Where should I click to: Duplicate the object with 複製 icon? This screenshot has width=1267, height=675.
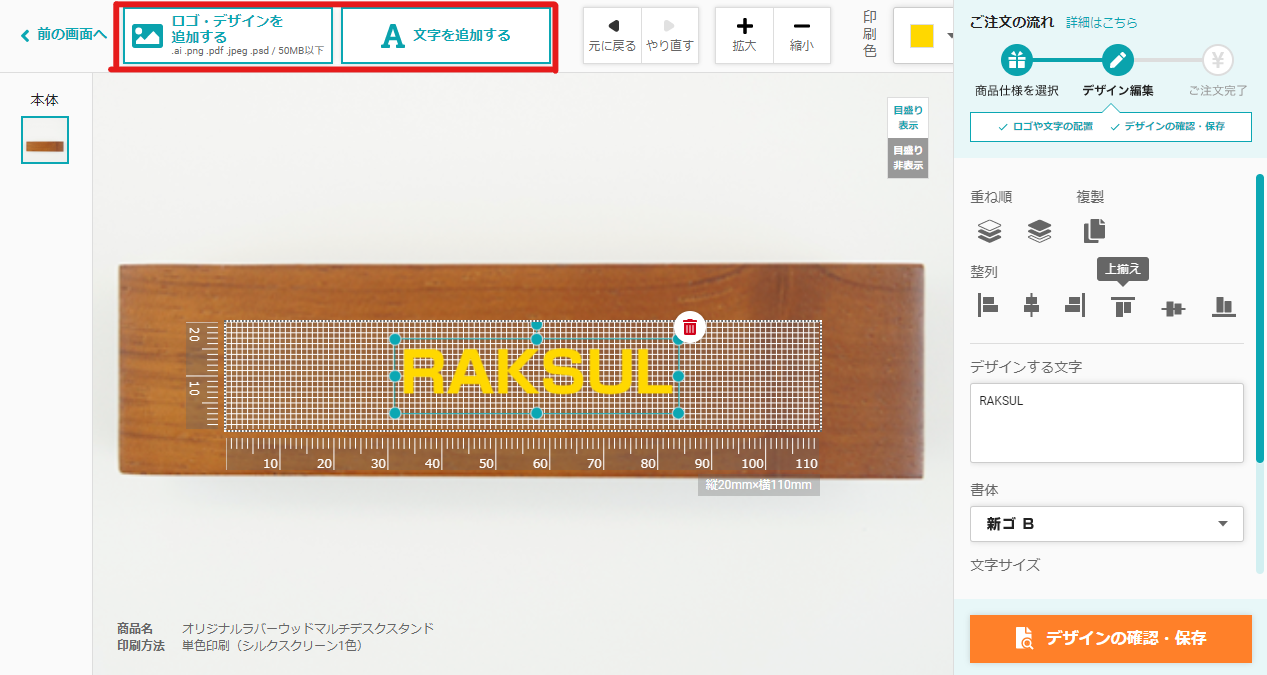(1095, 231)
